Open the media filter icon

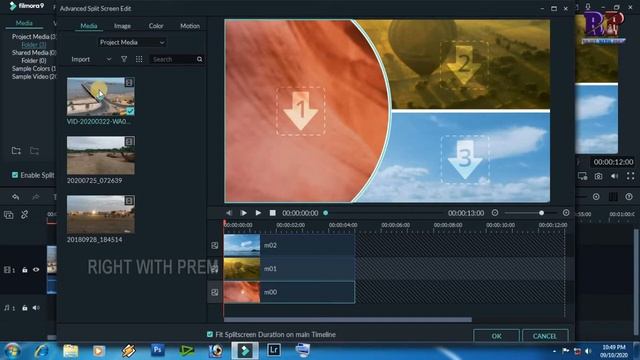(124, 59)
